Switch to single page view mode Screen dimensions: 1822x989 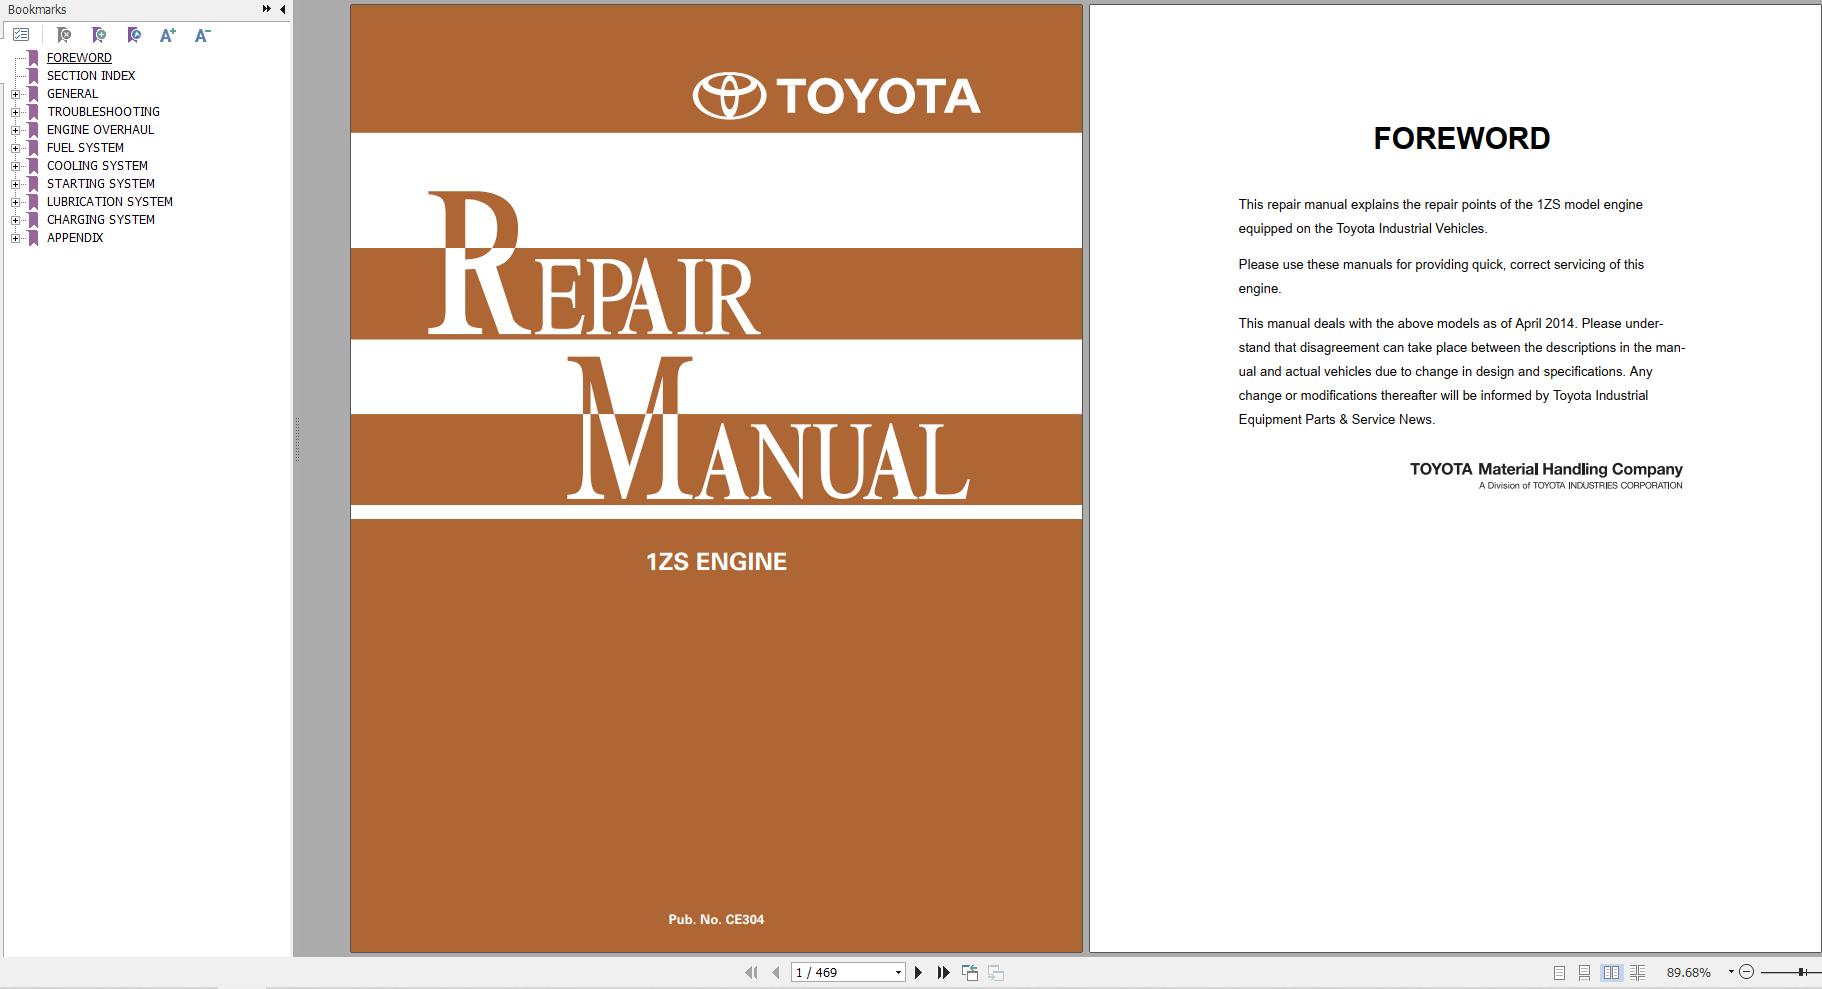click(x=1559, y=972)
